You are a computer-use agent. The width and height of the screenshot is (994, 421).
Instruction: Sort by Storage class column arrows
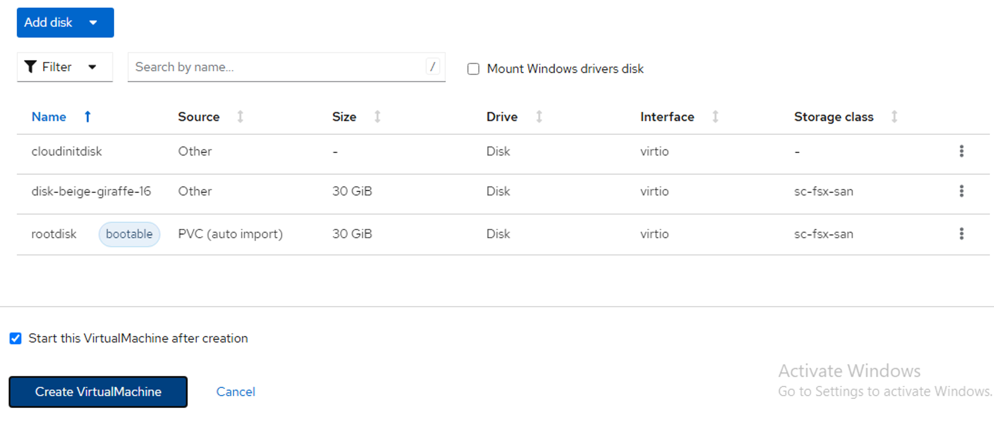pos(894,117)
